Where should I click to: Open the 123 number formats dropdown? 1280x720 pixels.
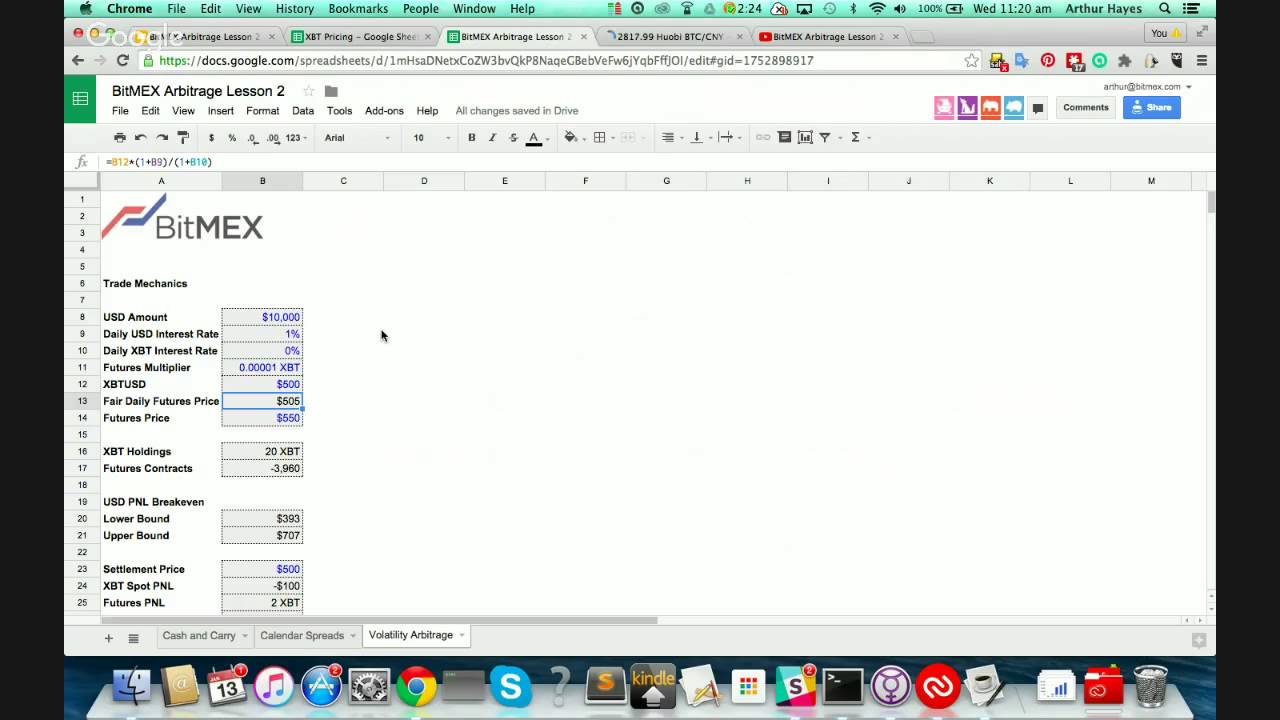coord(297,138)
